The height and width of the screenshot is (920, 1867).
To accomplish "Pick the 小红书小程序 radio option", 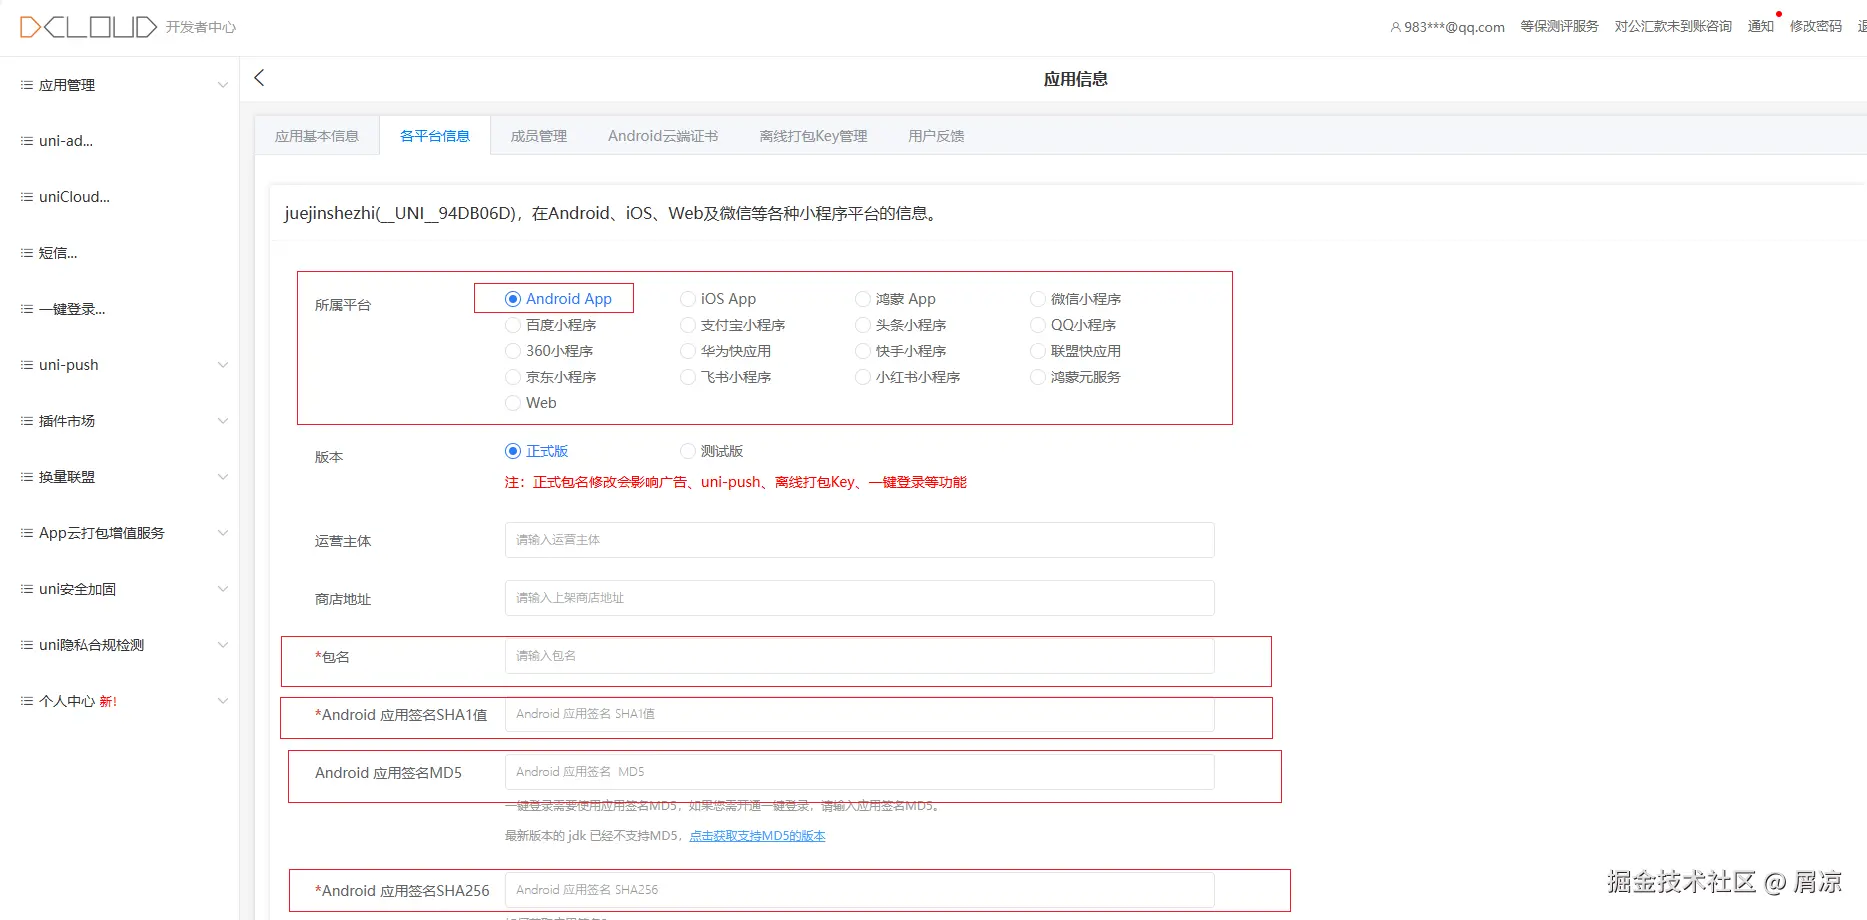I will 863,377.
